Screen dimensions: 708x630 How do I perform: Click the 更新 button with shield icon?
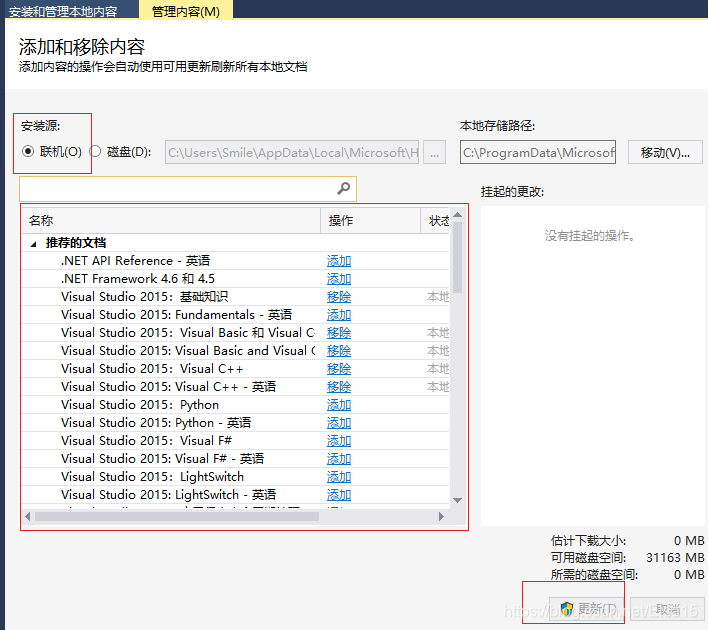(588, 609)
